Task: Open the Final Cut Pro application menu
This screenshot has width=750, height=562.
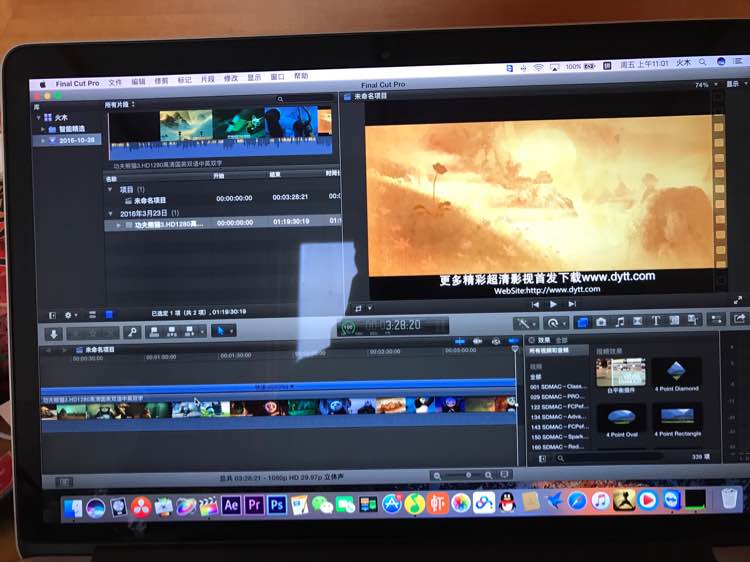Action: coord(77,84)
